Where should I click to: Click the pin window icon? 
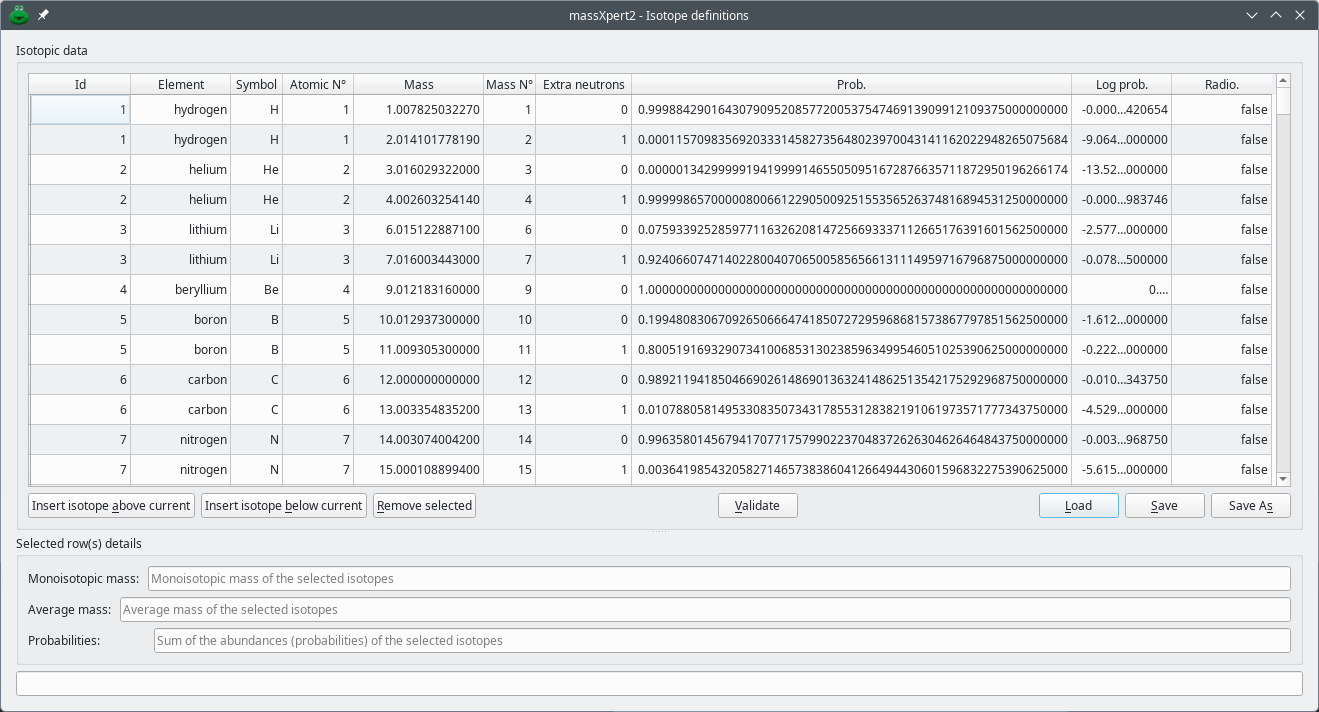click(43, 15)
